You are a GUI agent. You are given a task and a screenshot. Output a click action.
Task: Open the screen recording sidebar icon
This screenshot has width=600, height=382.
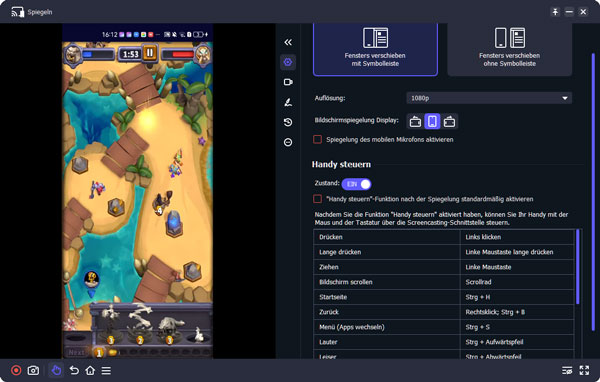tap(288, 82)
